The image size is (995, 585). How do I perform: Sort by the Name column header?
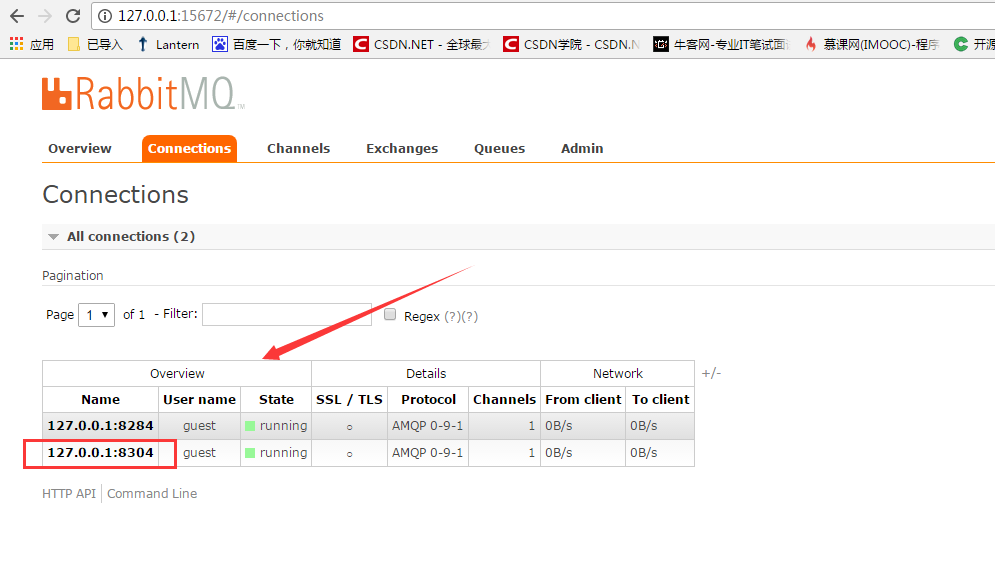coord(100,400)
